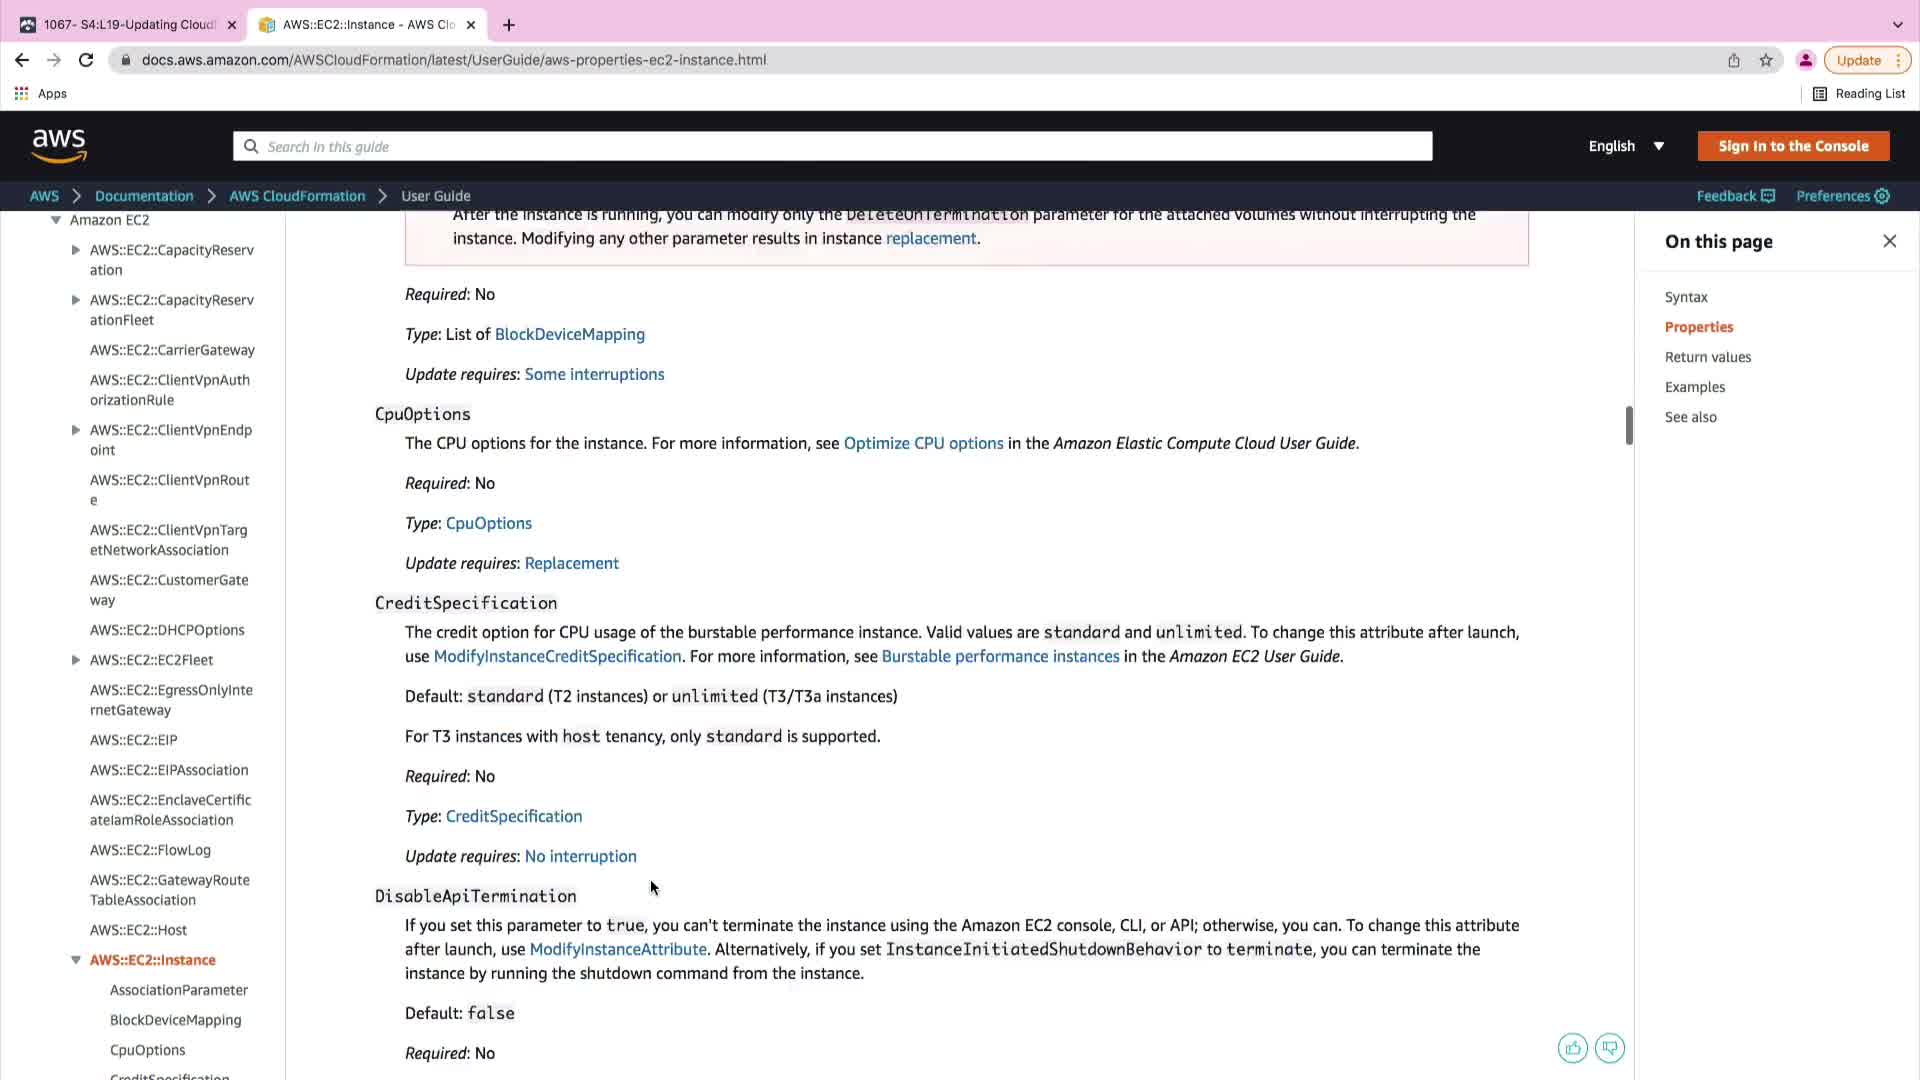
Task: Click the page vertical scrollbar thumb
Action: [x=1629, y=425]
